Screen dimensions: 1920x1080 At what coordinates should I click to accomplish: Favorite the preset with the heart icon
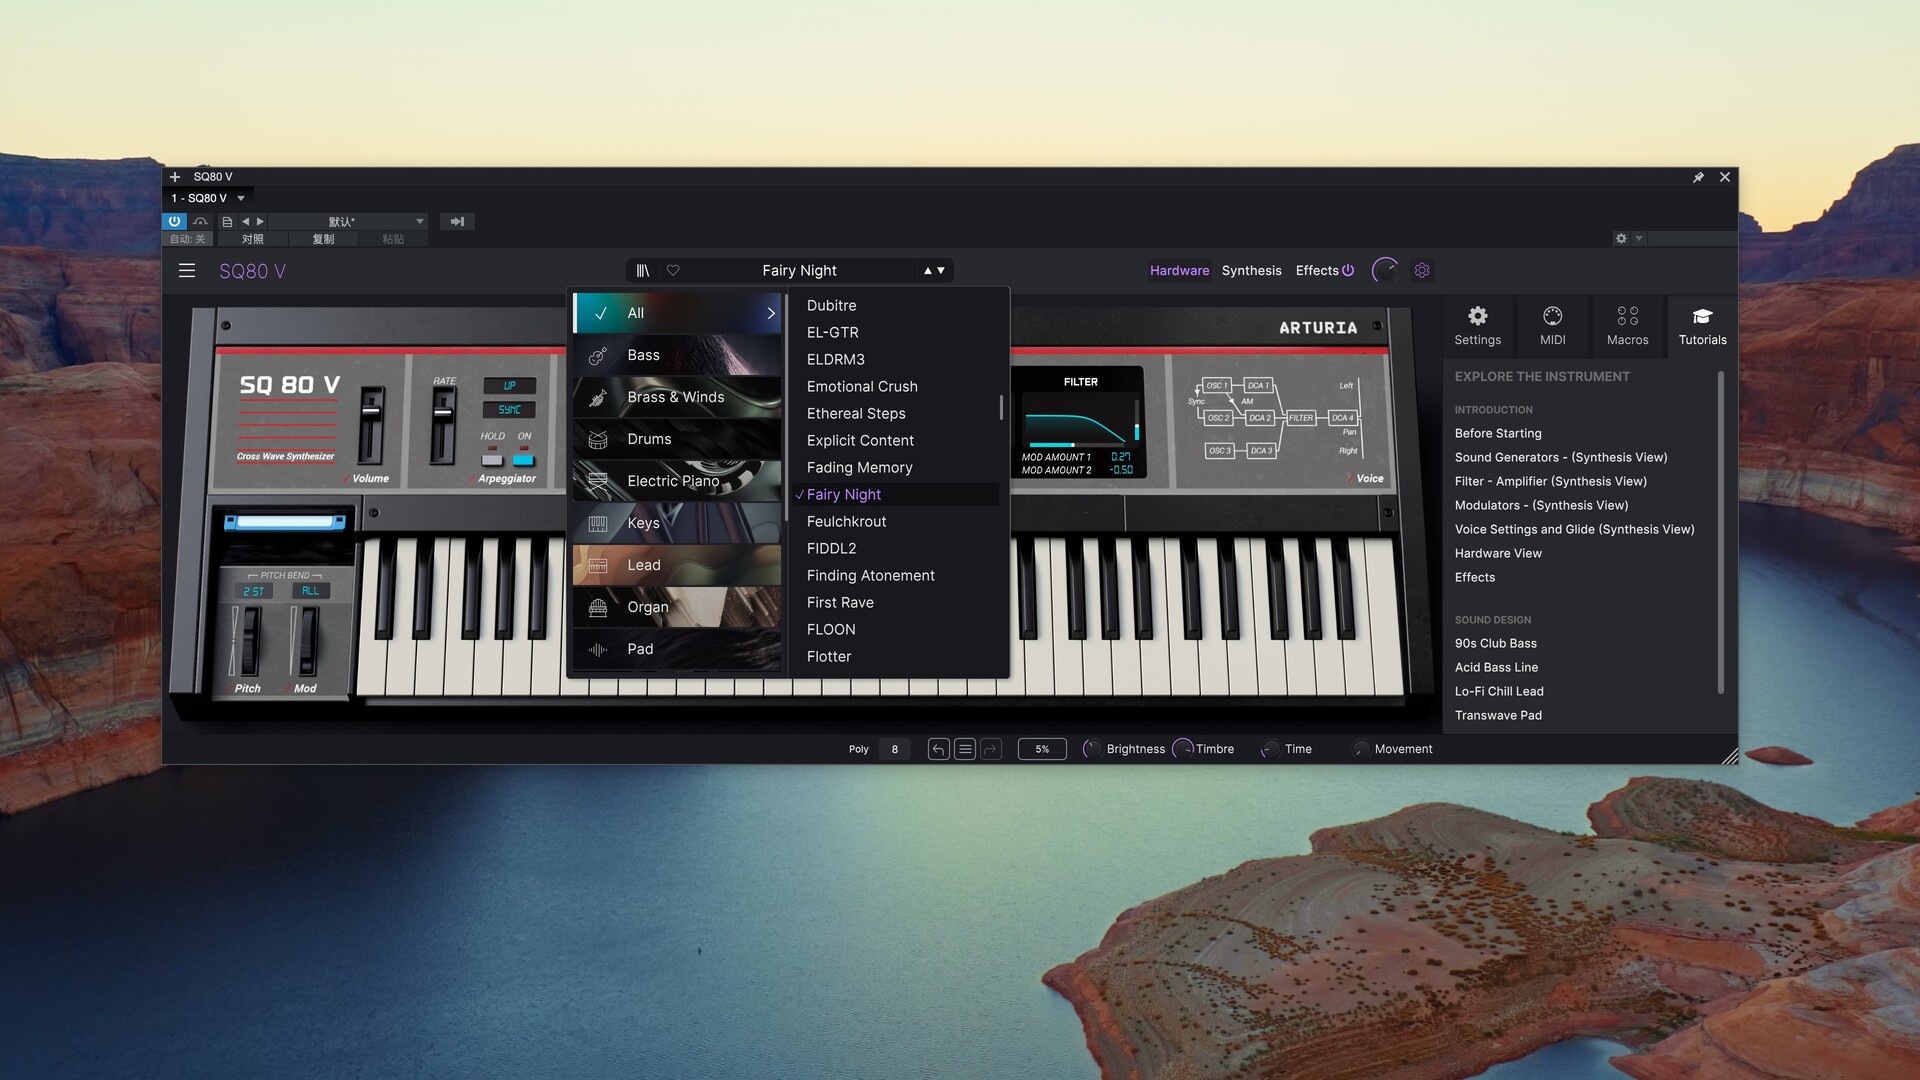tap(673, 271)
